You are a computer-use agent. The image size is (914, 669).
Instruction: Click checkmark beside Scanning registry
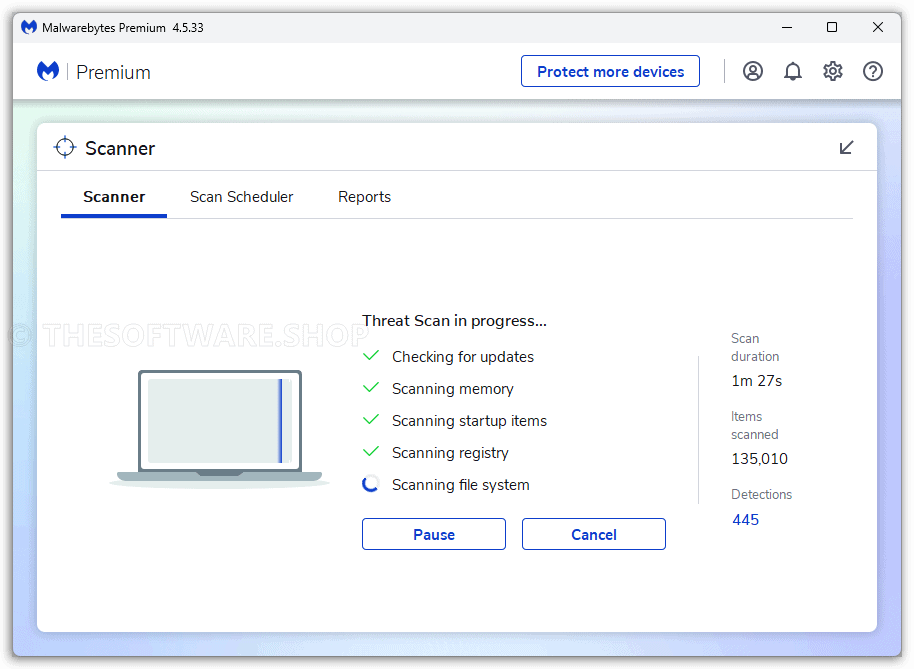point(371,452)
